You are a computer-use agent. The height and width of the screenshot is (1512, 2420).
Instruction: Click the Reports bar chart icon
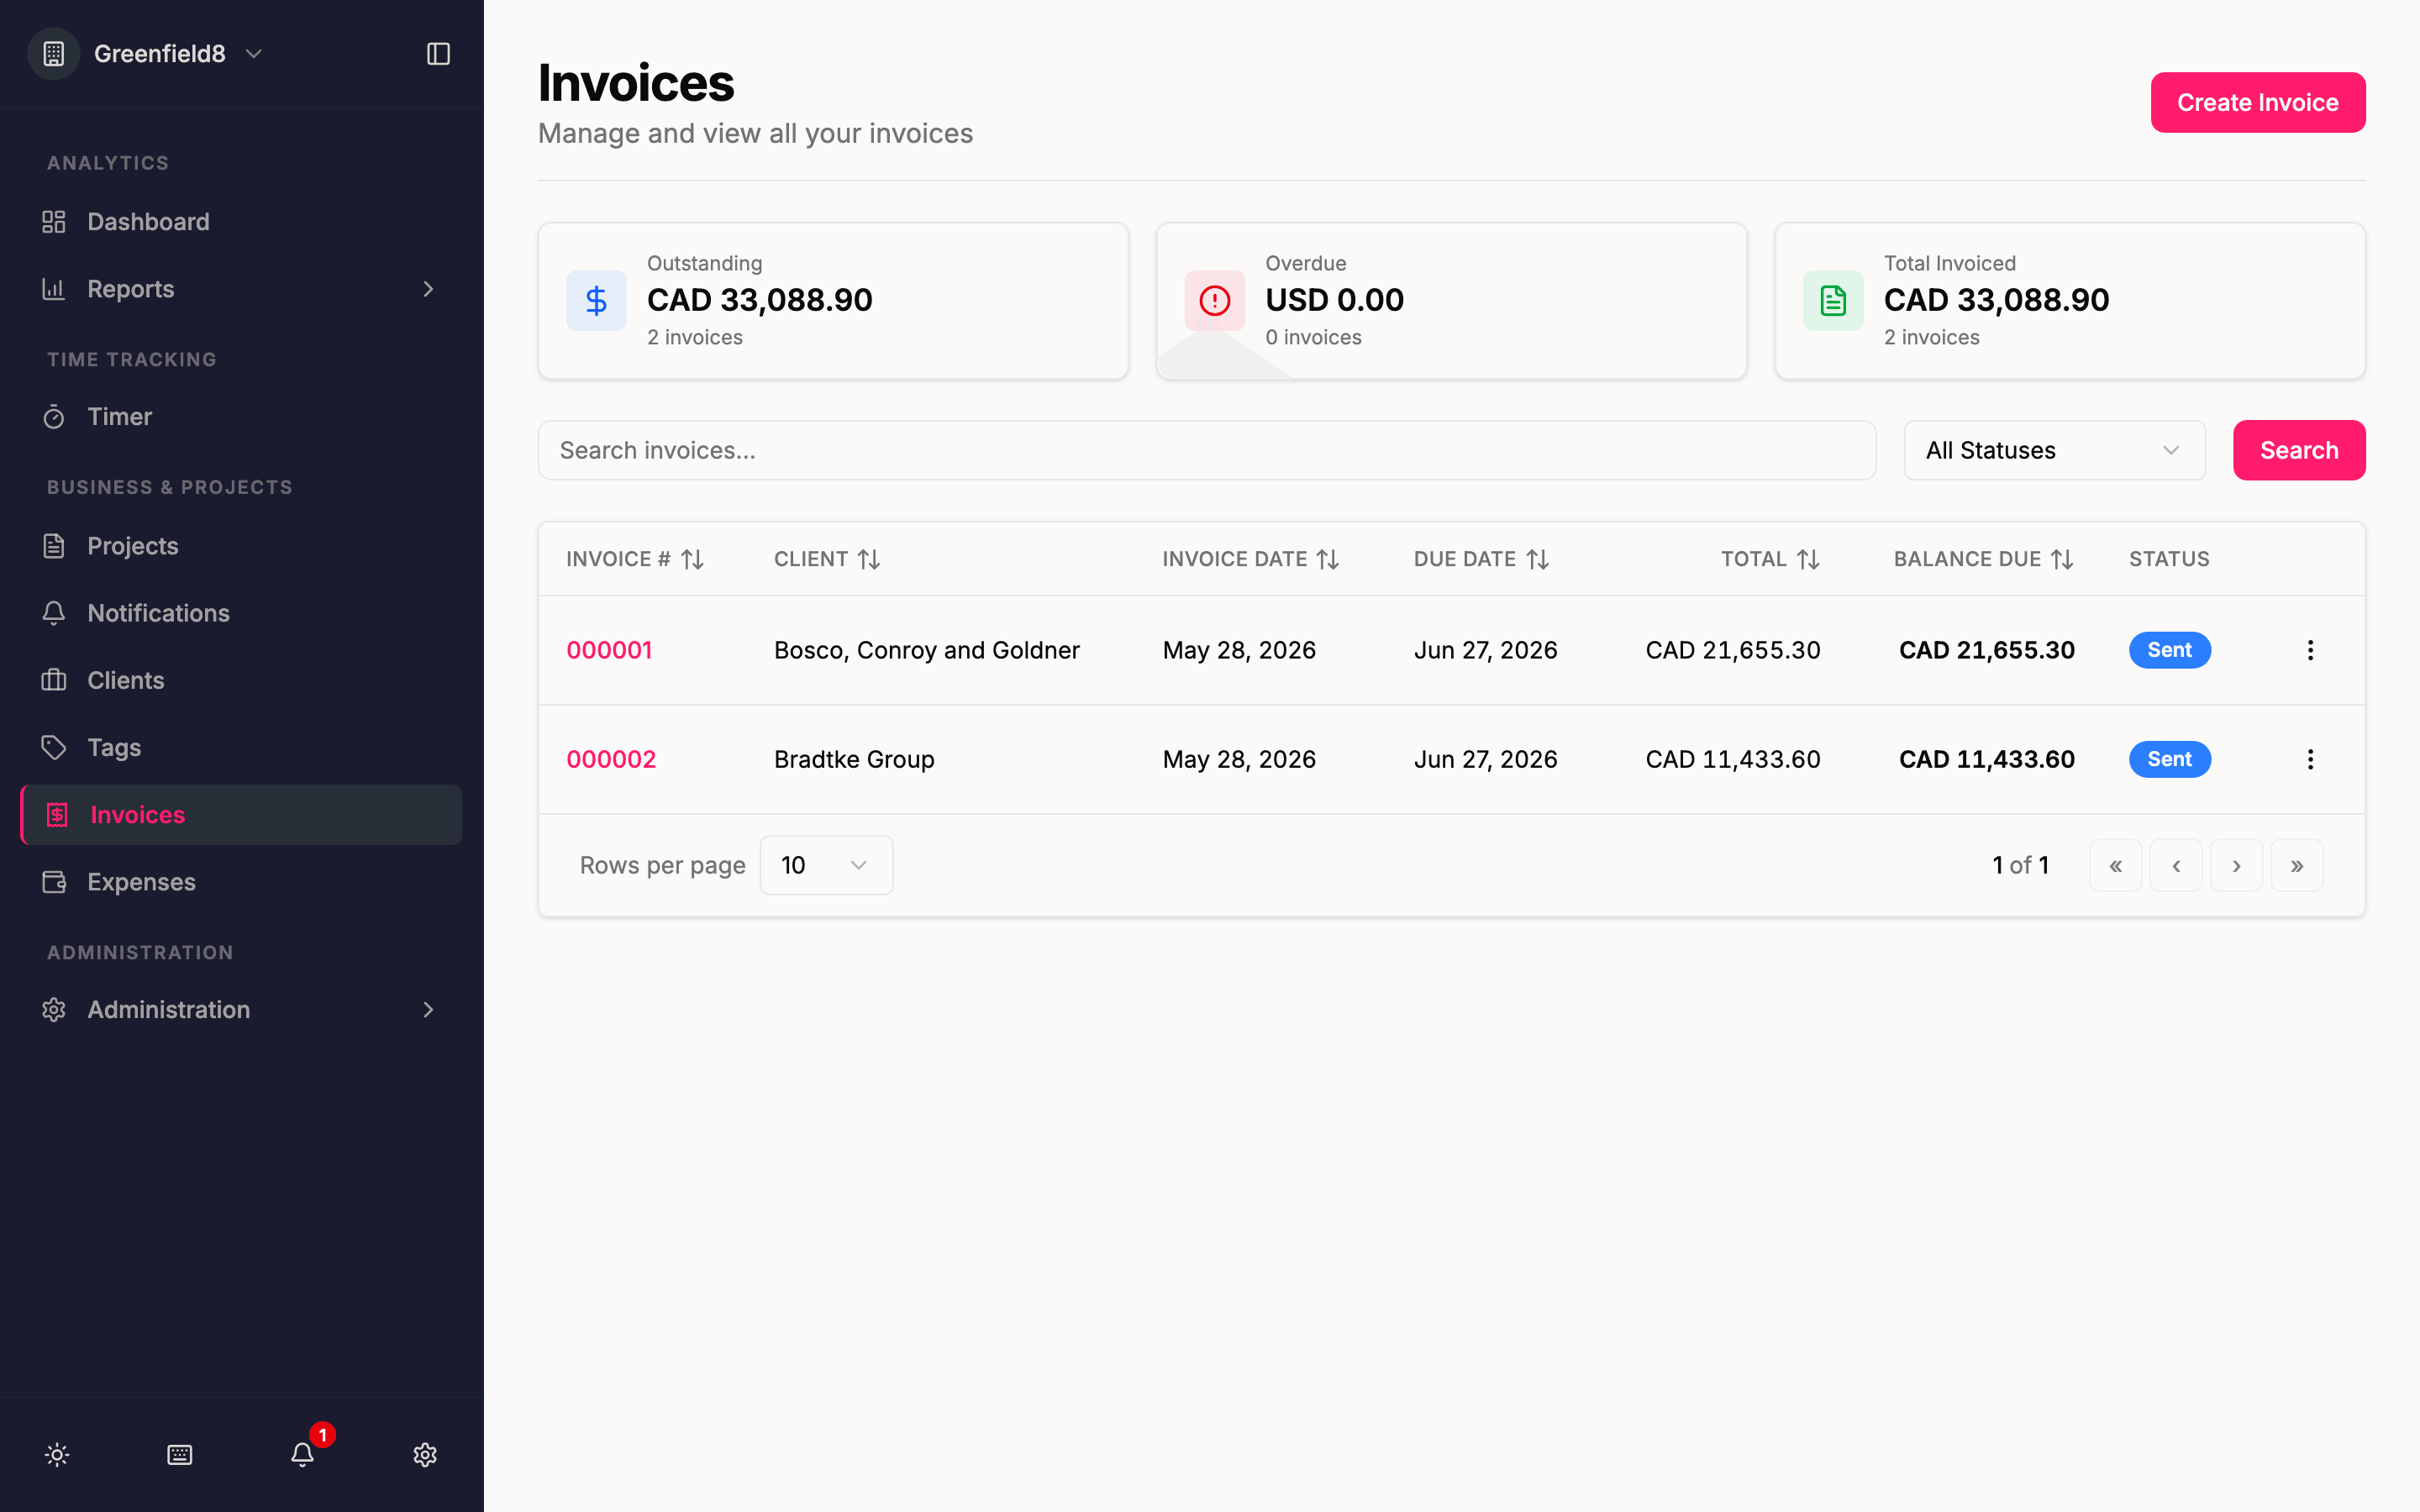[54, 289]
